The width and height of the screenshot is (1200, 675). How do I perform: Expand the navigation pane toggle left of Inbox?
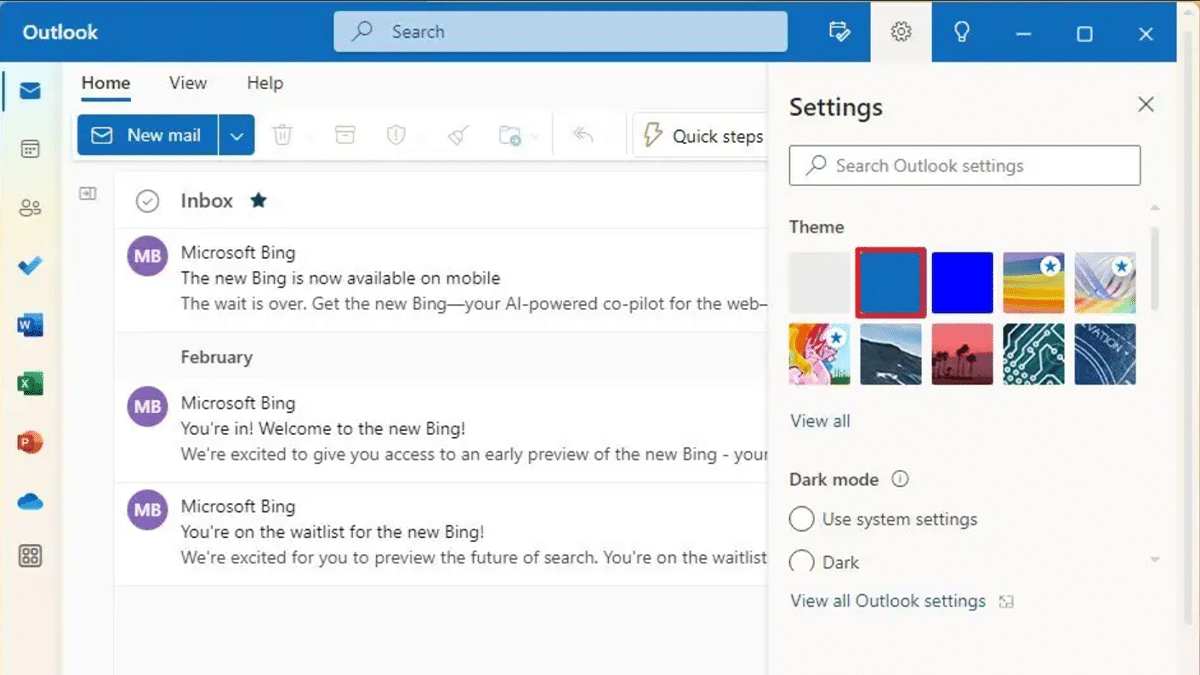click(x=88, y=194)
